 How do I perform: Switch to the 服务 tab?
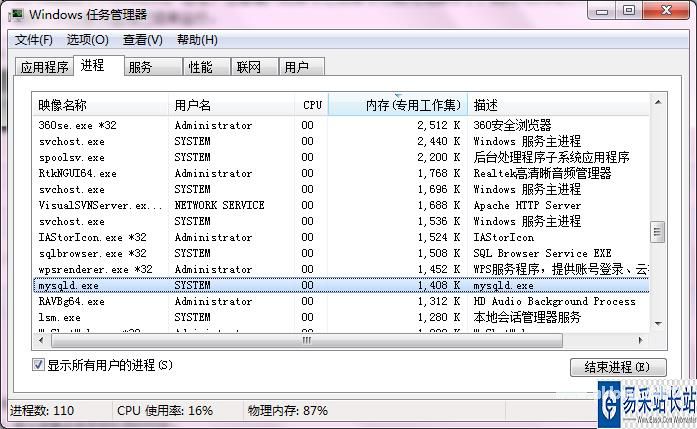(153, 67)
